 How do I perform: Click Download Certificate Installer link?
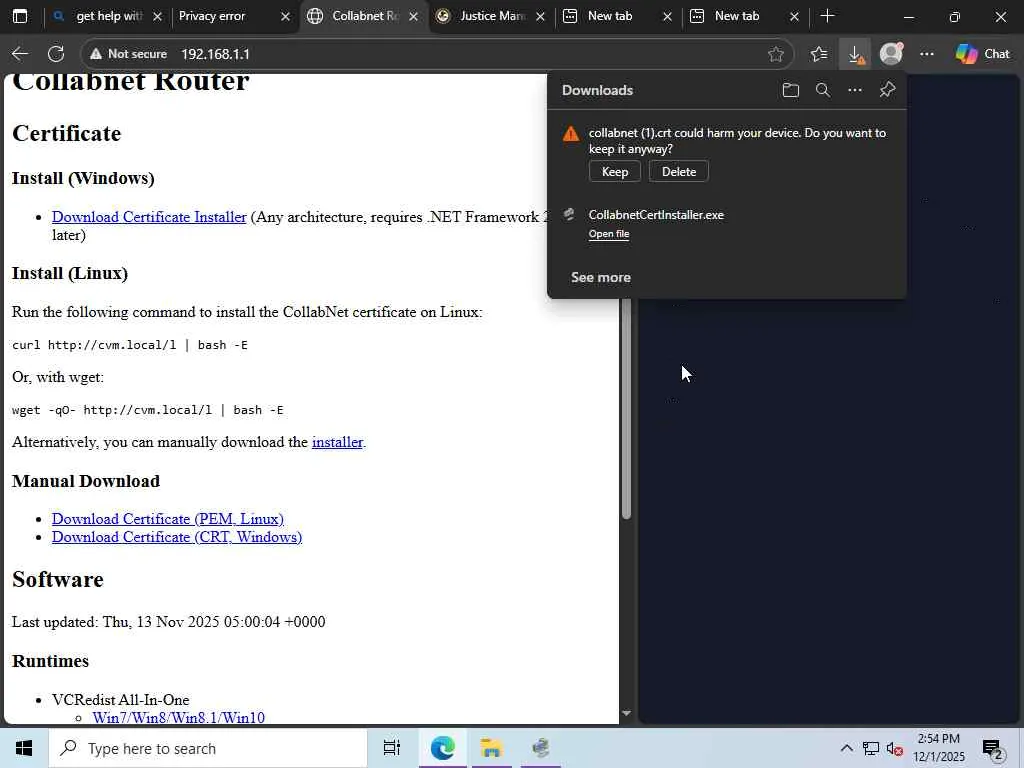[x=149, y=217]
